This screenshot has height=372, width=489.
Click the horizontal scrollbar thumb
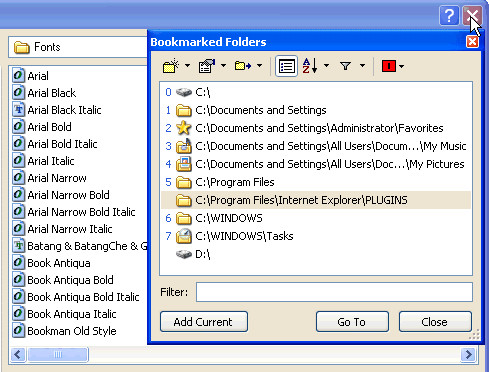[58, 354]
